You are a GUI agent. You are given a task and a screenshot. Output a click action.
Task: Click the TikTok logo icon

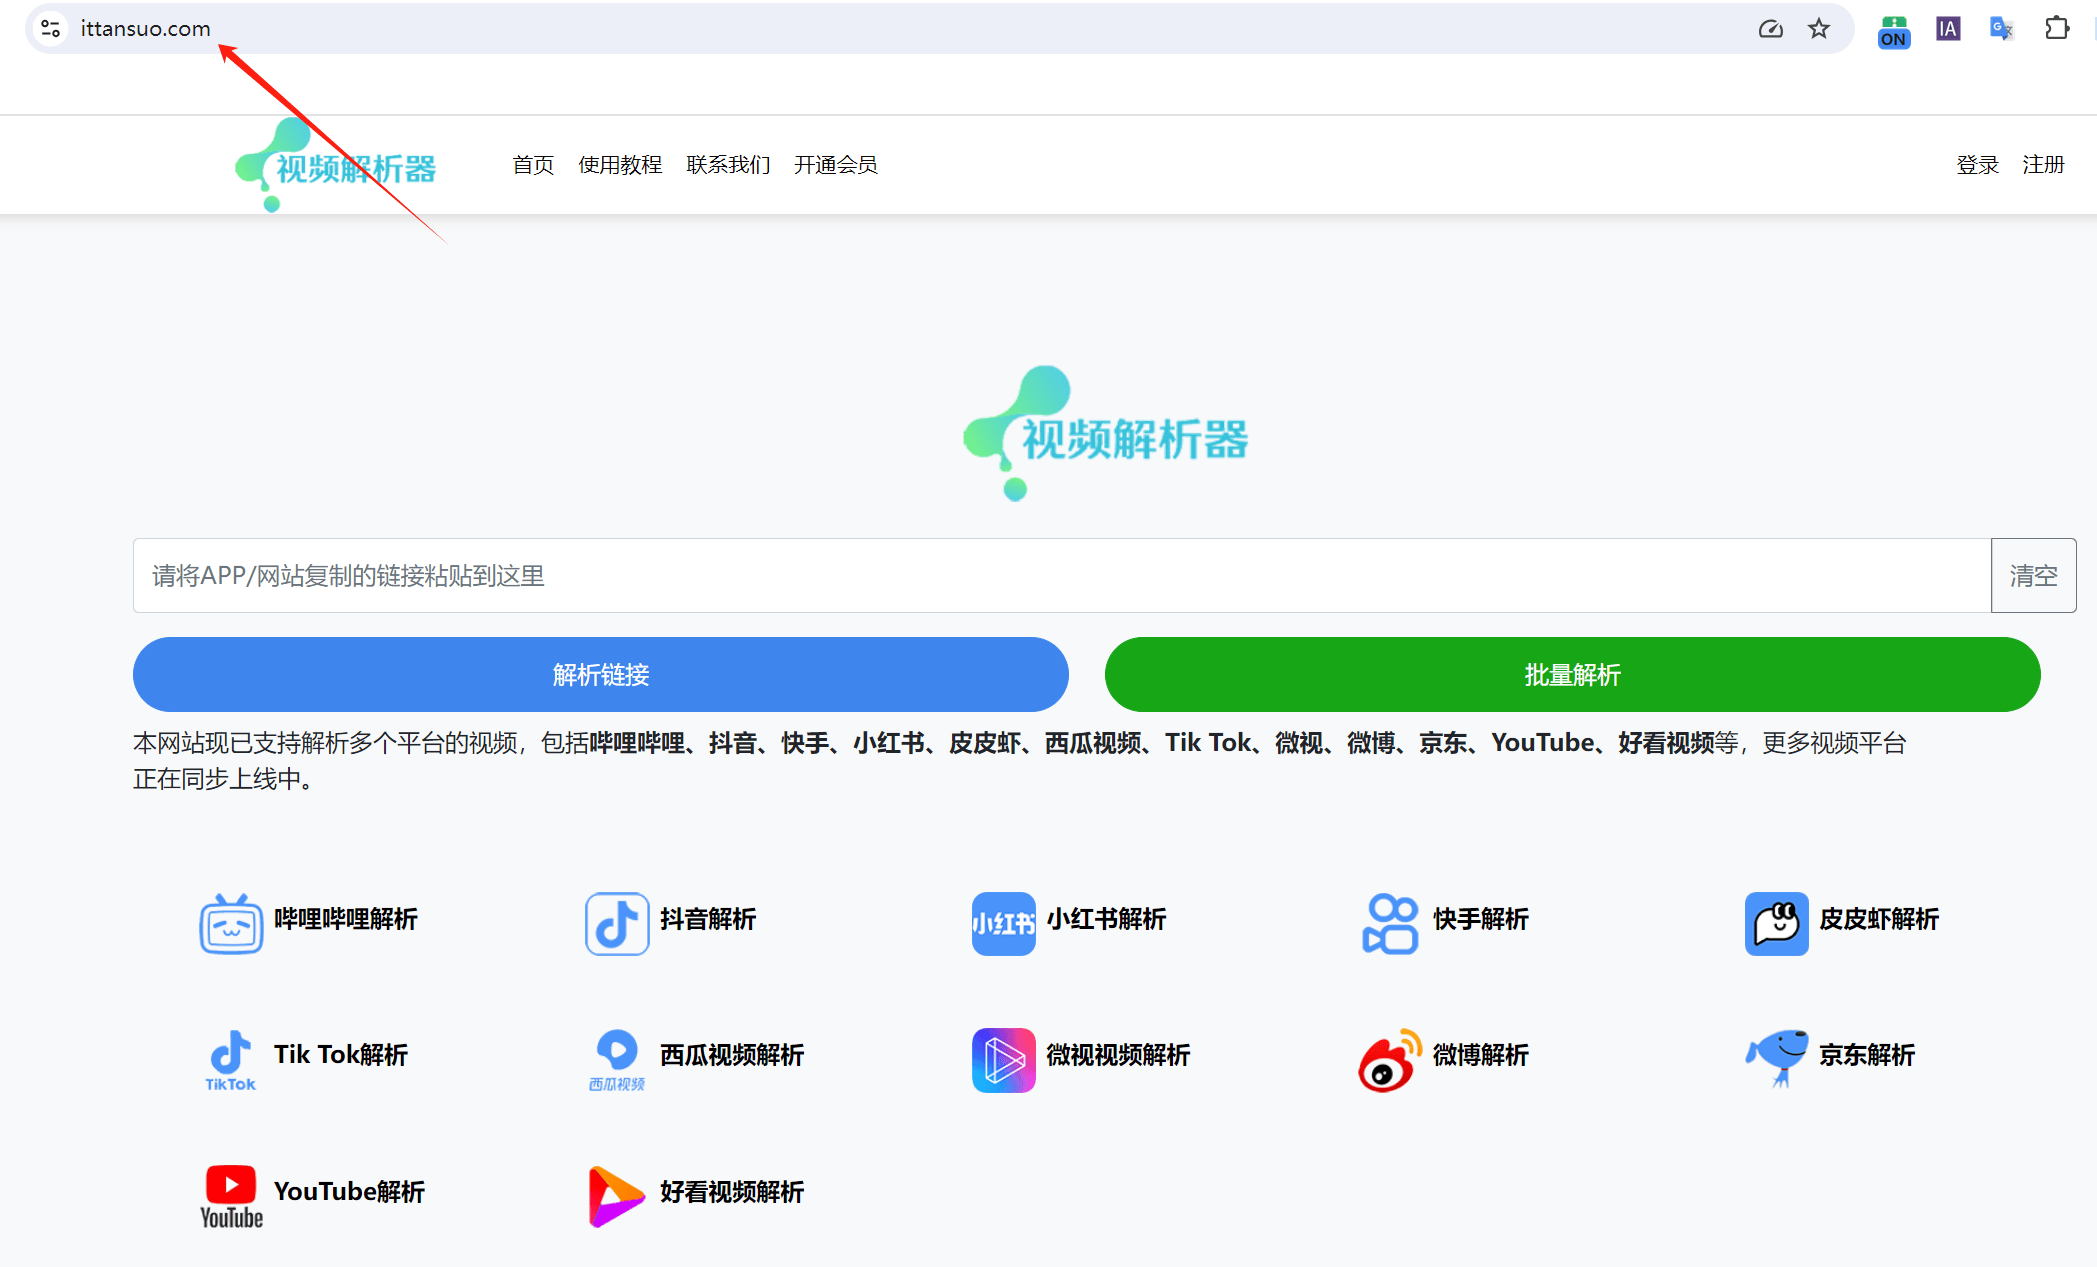[x=231, y=1060]
